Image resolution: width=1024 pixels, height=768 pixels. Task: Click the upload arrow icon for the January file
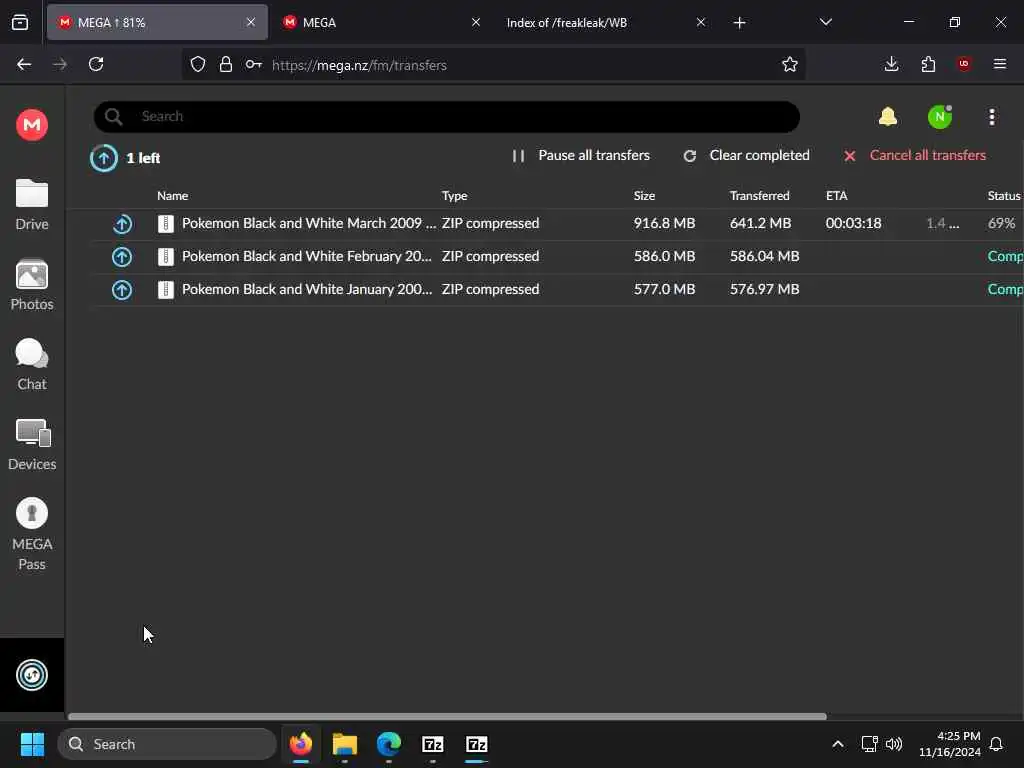[x=122, y=289]
